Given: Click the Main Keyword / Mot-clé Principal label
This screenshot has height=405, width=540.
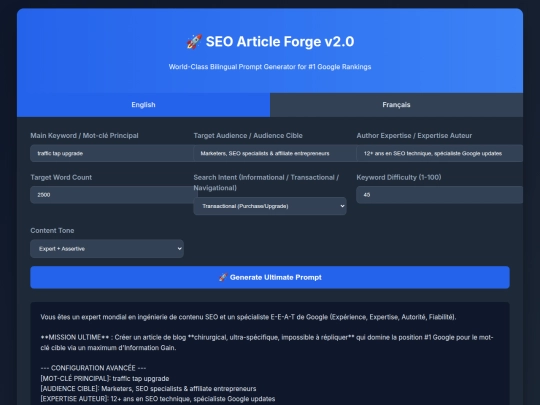Looking at the screenshot, I should point(84,136).
